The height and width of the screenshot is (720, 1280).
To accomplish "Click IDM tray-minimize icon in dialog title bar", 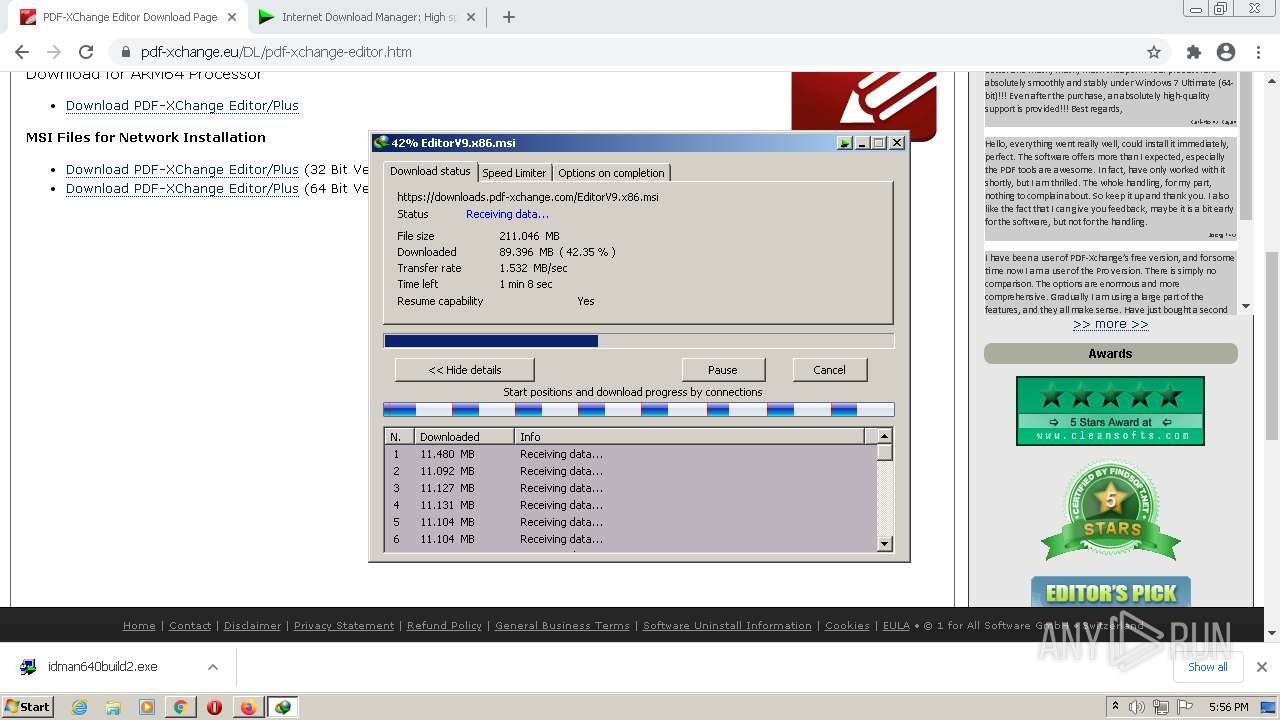I will (845, 143).
